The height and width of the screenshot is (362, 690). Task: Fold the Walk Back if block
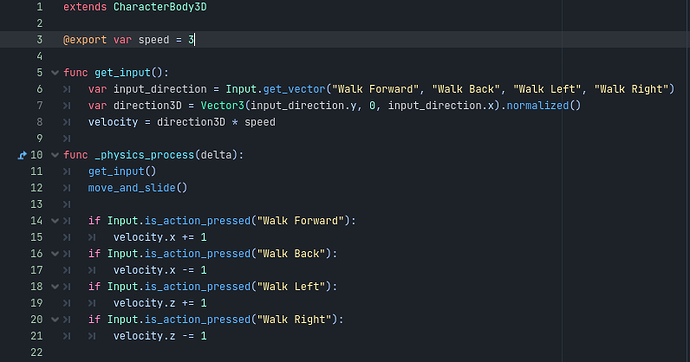click(55, 254)
